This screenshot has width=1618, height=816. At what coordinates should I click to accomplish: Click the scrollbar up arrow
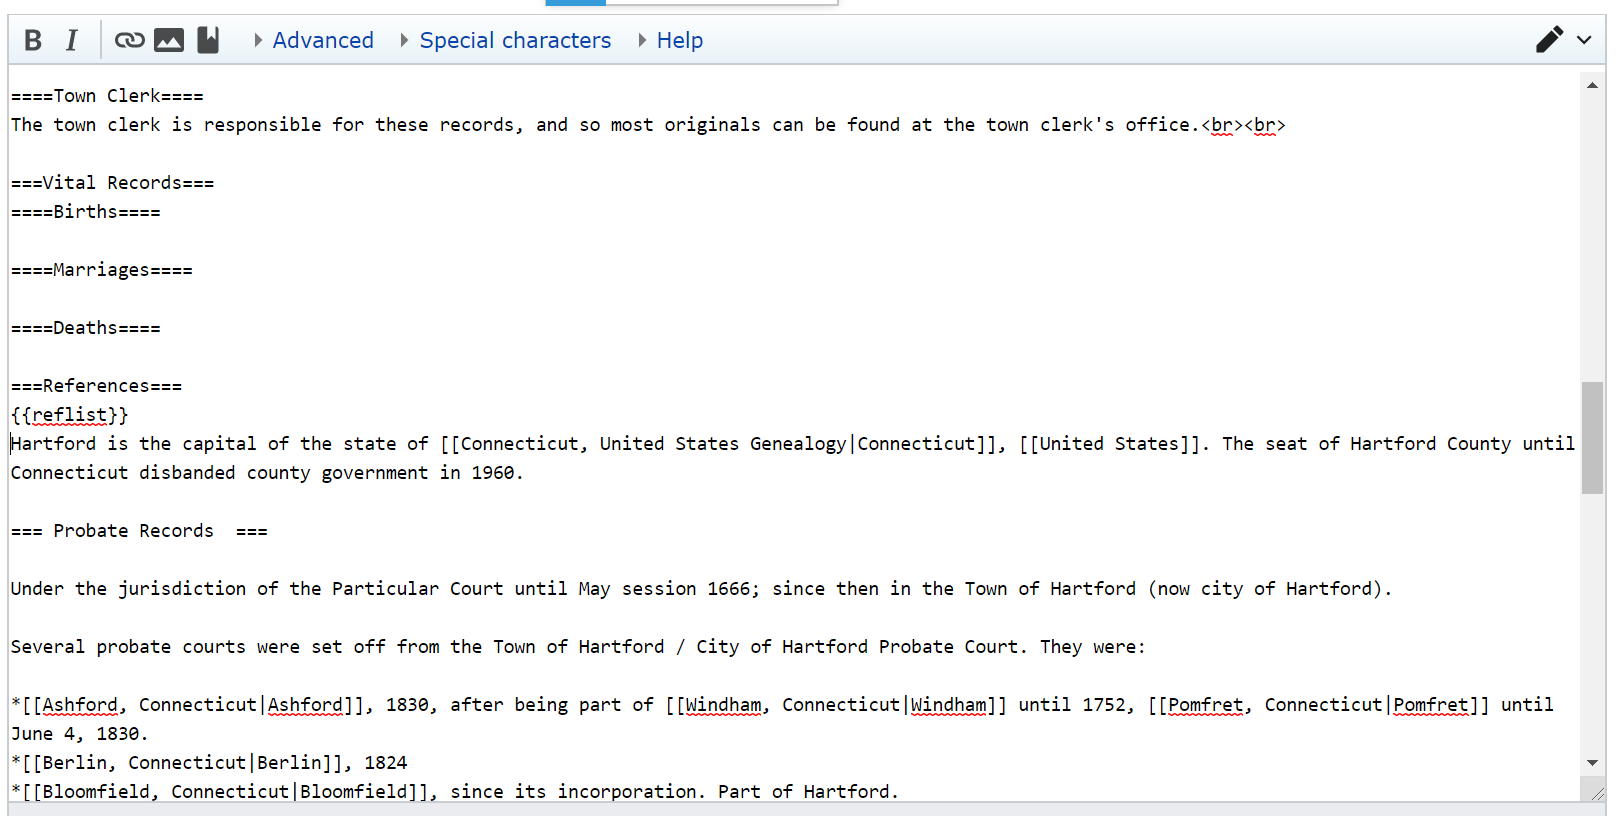(x=1592, y=85)
